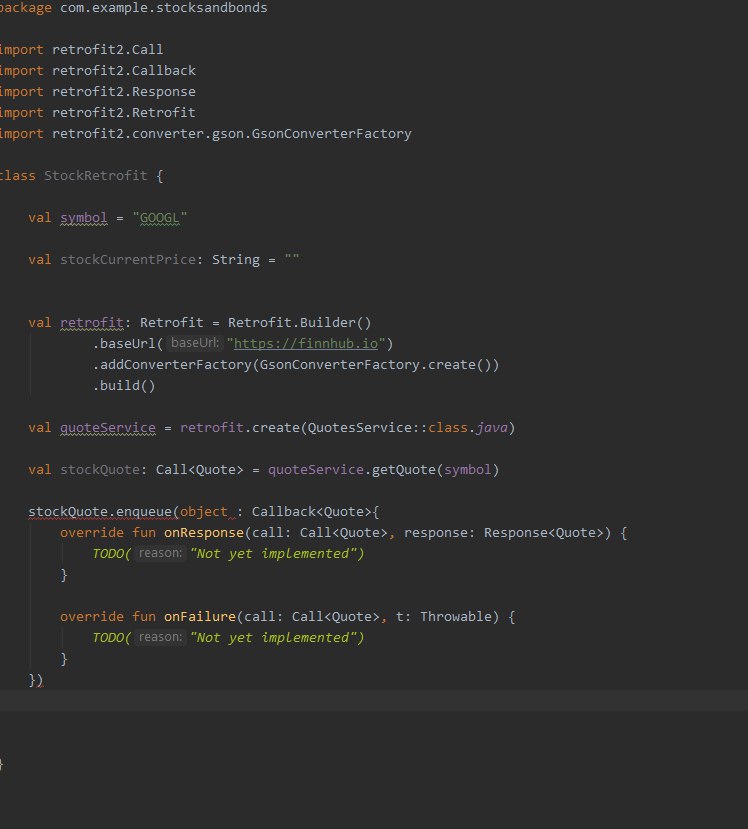Click retrofit2.Retrofit import text
Image resolution: width=748 pixels, height=829 pixels.
(x=124, y=113)
